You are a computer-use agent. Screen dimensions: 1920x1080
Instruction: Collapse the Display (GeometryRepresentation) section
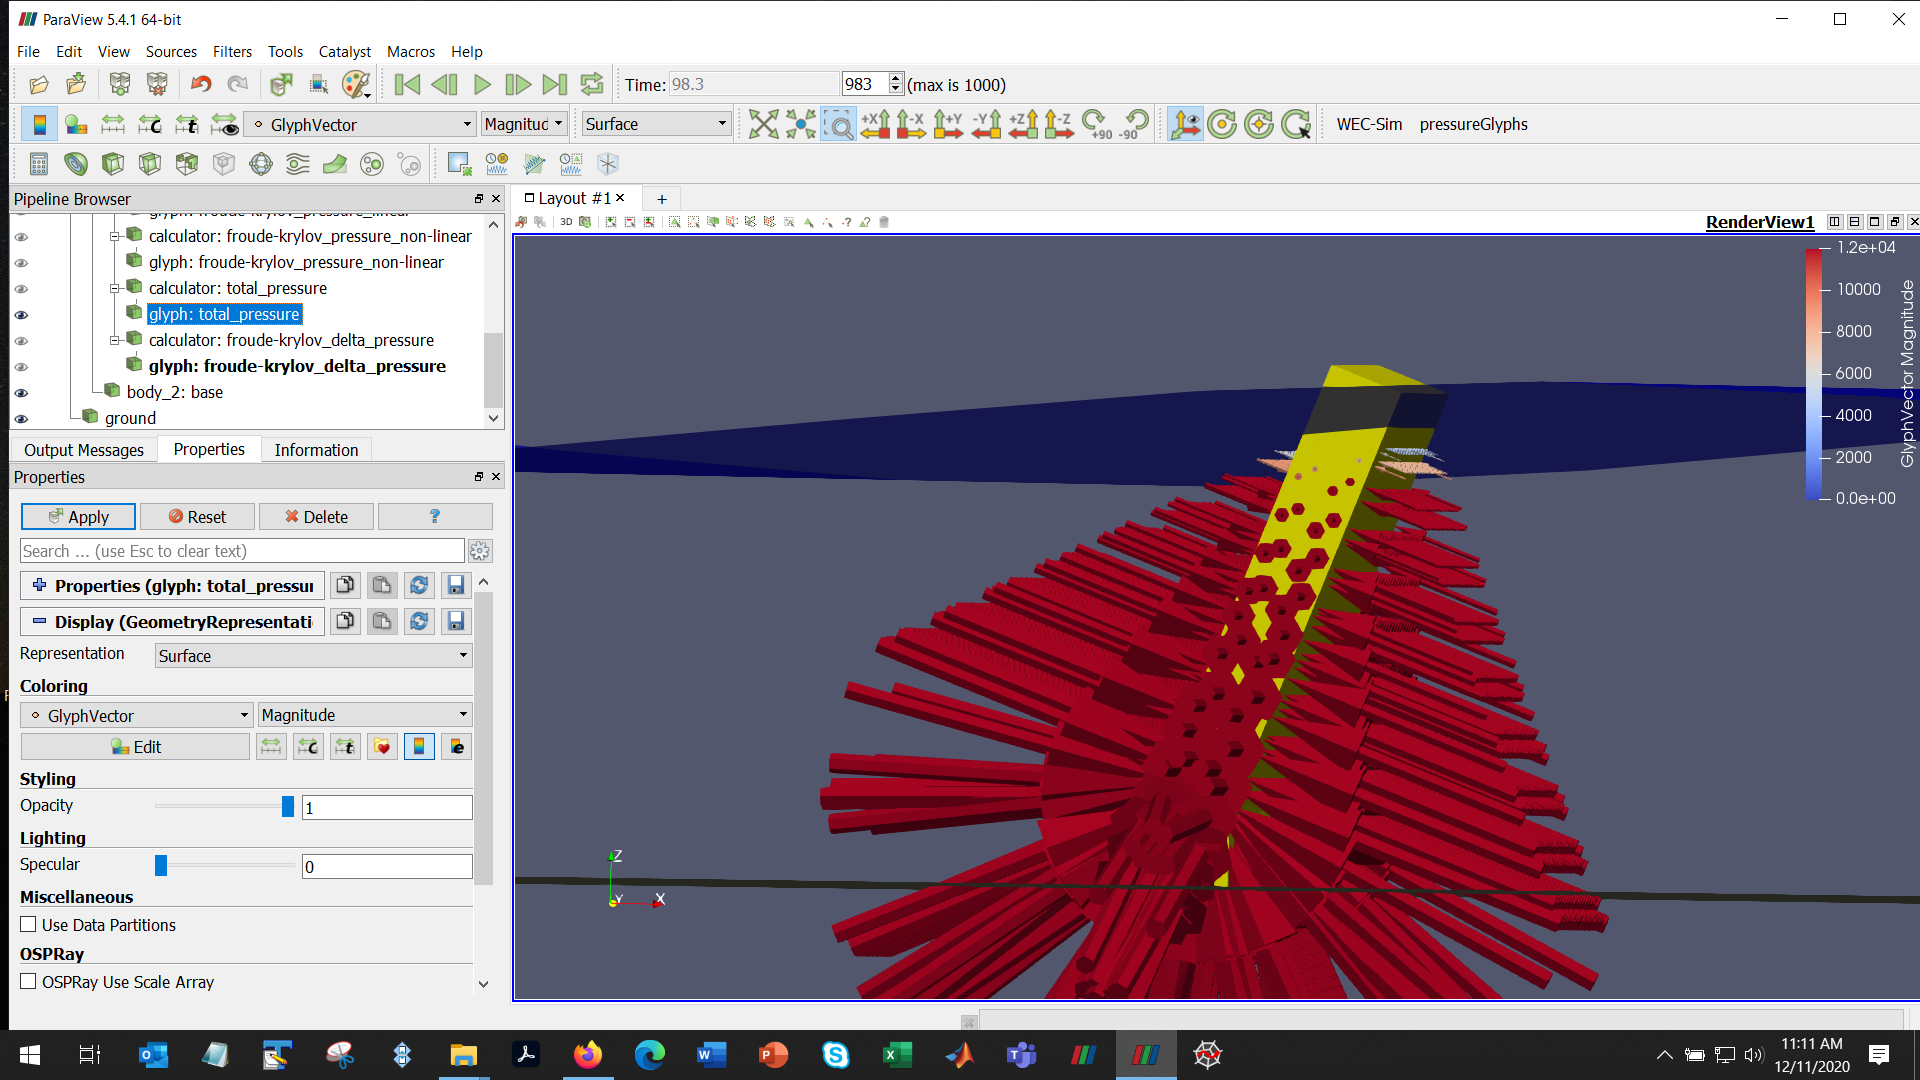click(x=40, y=621)
